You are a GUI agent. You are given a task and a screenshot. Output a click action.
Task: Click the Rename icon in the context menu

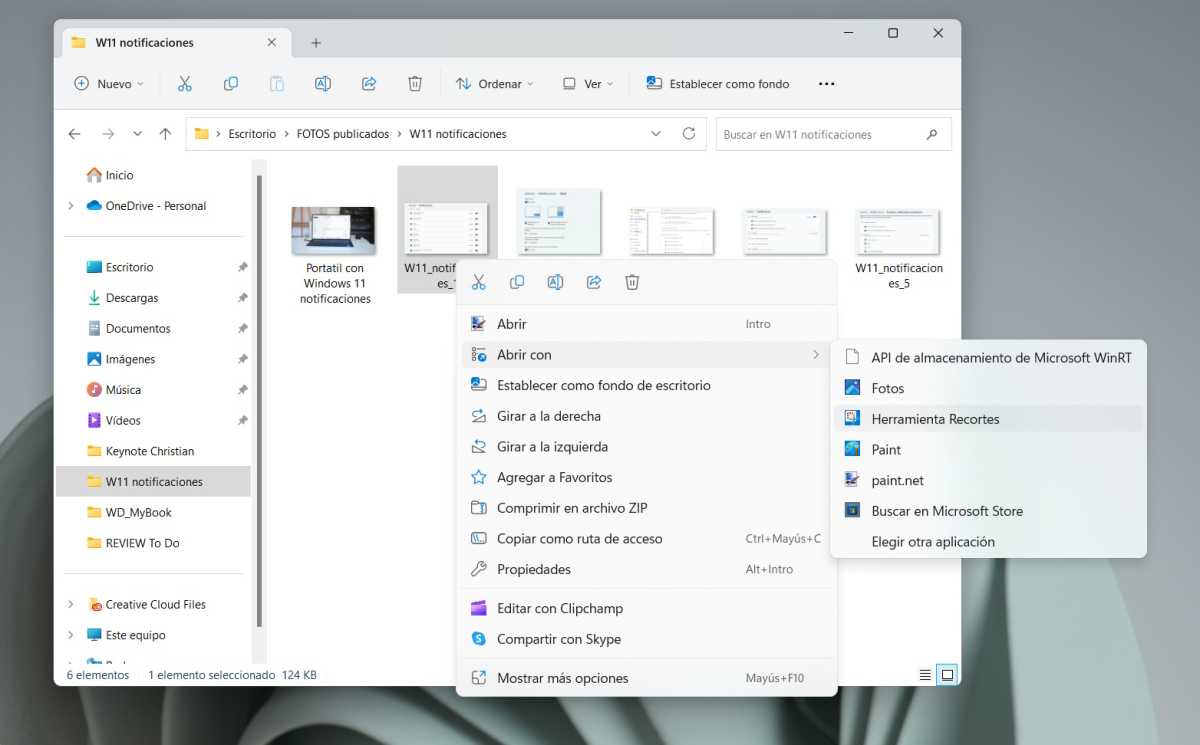coord(555,283)
